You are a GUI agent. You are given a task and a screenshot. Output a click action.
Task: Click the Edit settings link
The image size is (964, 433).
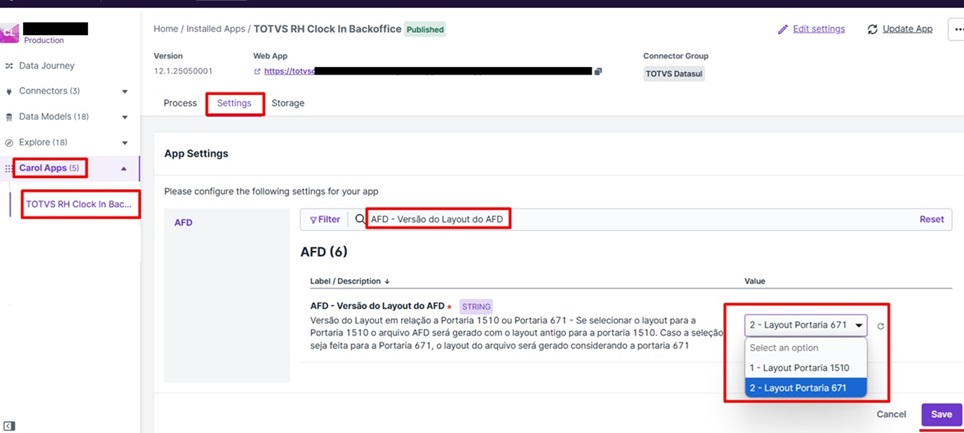click(819, 29)
